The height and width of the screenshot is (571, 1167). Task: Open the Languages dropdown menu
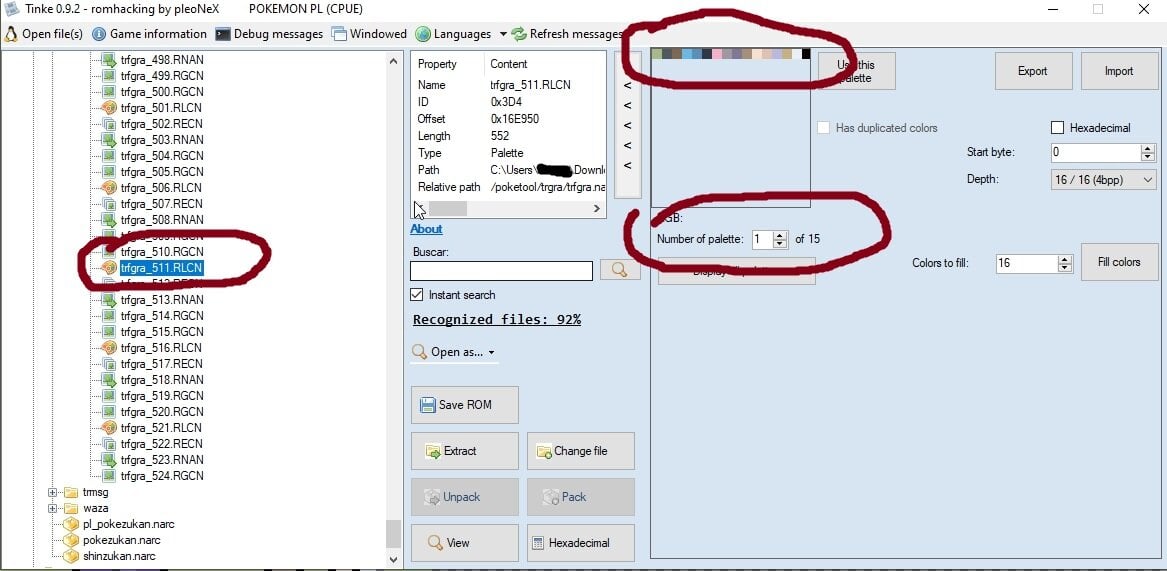pos(461,34)
